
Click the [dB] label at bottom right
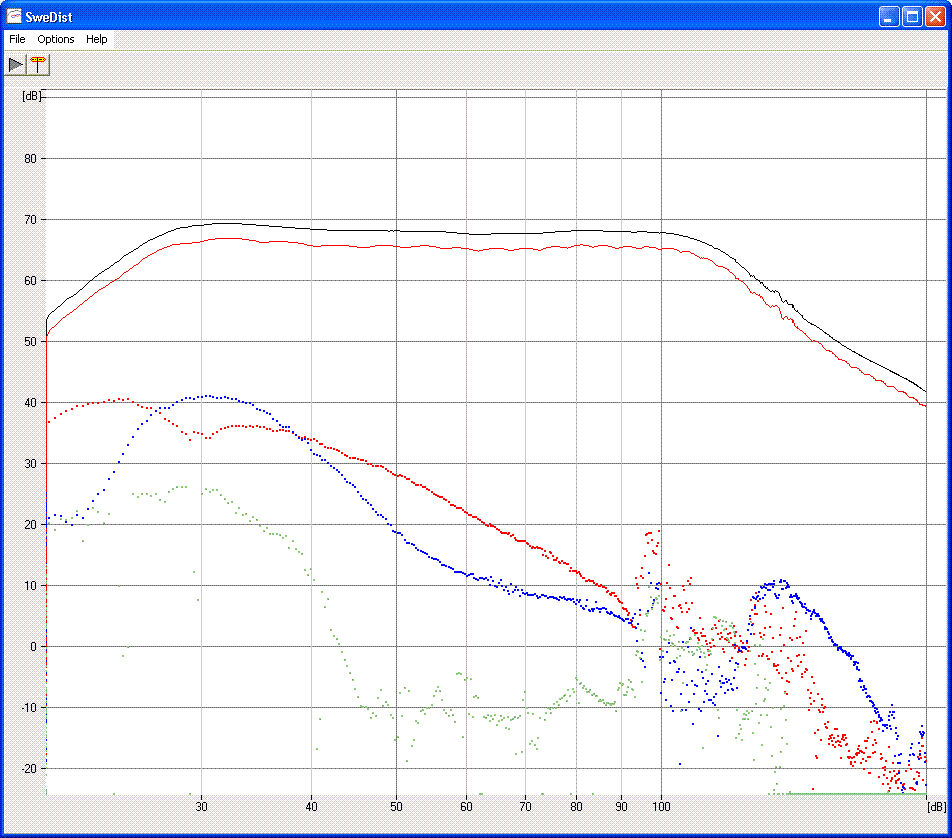936,806
